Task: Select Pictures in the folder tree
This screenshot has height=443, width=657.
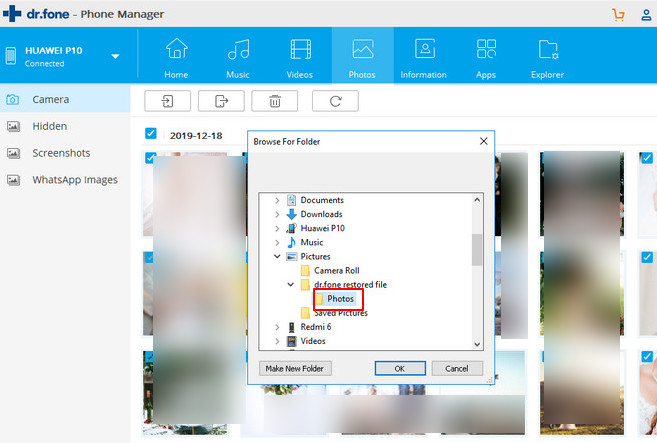Action: pos(315,256)
